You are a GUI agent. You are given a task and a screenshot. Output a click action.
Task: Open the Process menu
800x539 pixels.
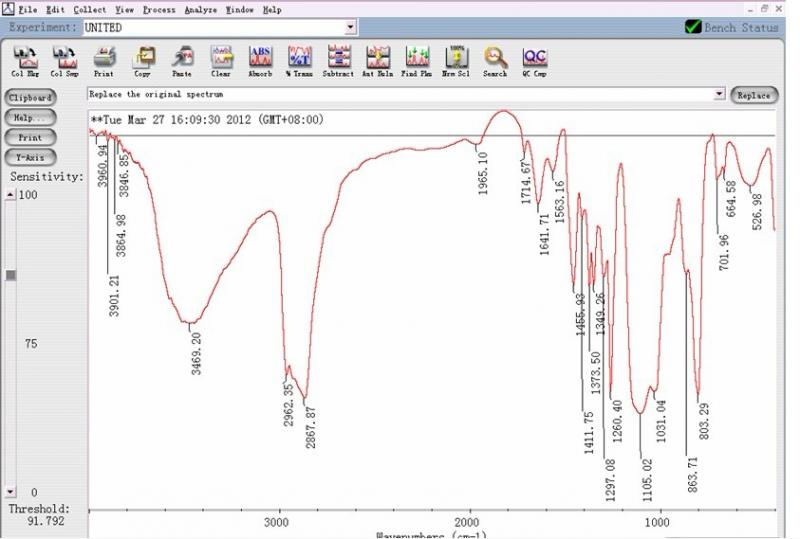[x=159, y=10]
